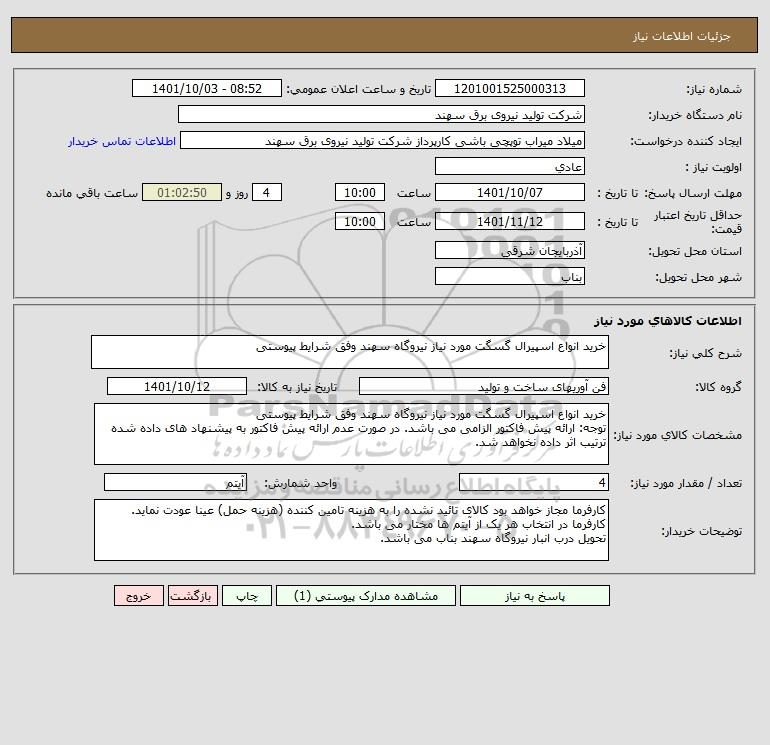This screenshot has width=770, height=745.
Task: Click unit of measure field آیتم
Action: coord(175,482)
